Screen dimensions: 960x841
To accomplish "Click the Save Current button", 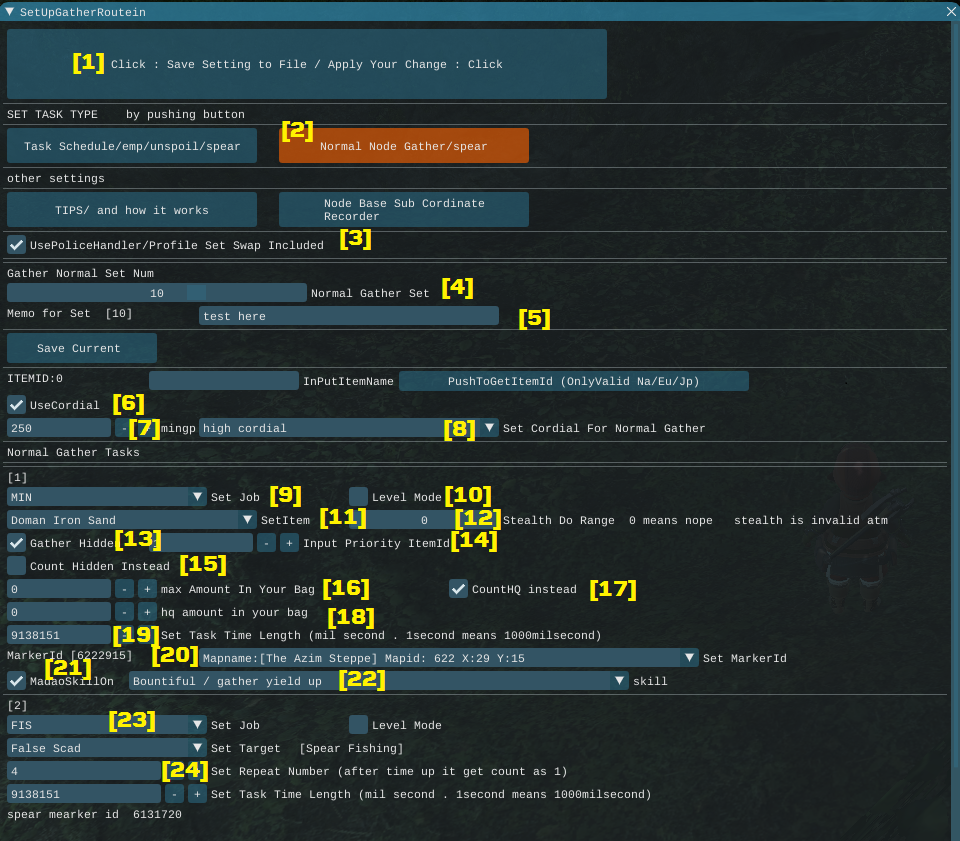I will 82,348.
